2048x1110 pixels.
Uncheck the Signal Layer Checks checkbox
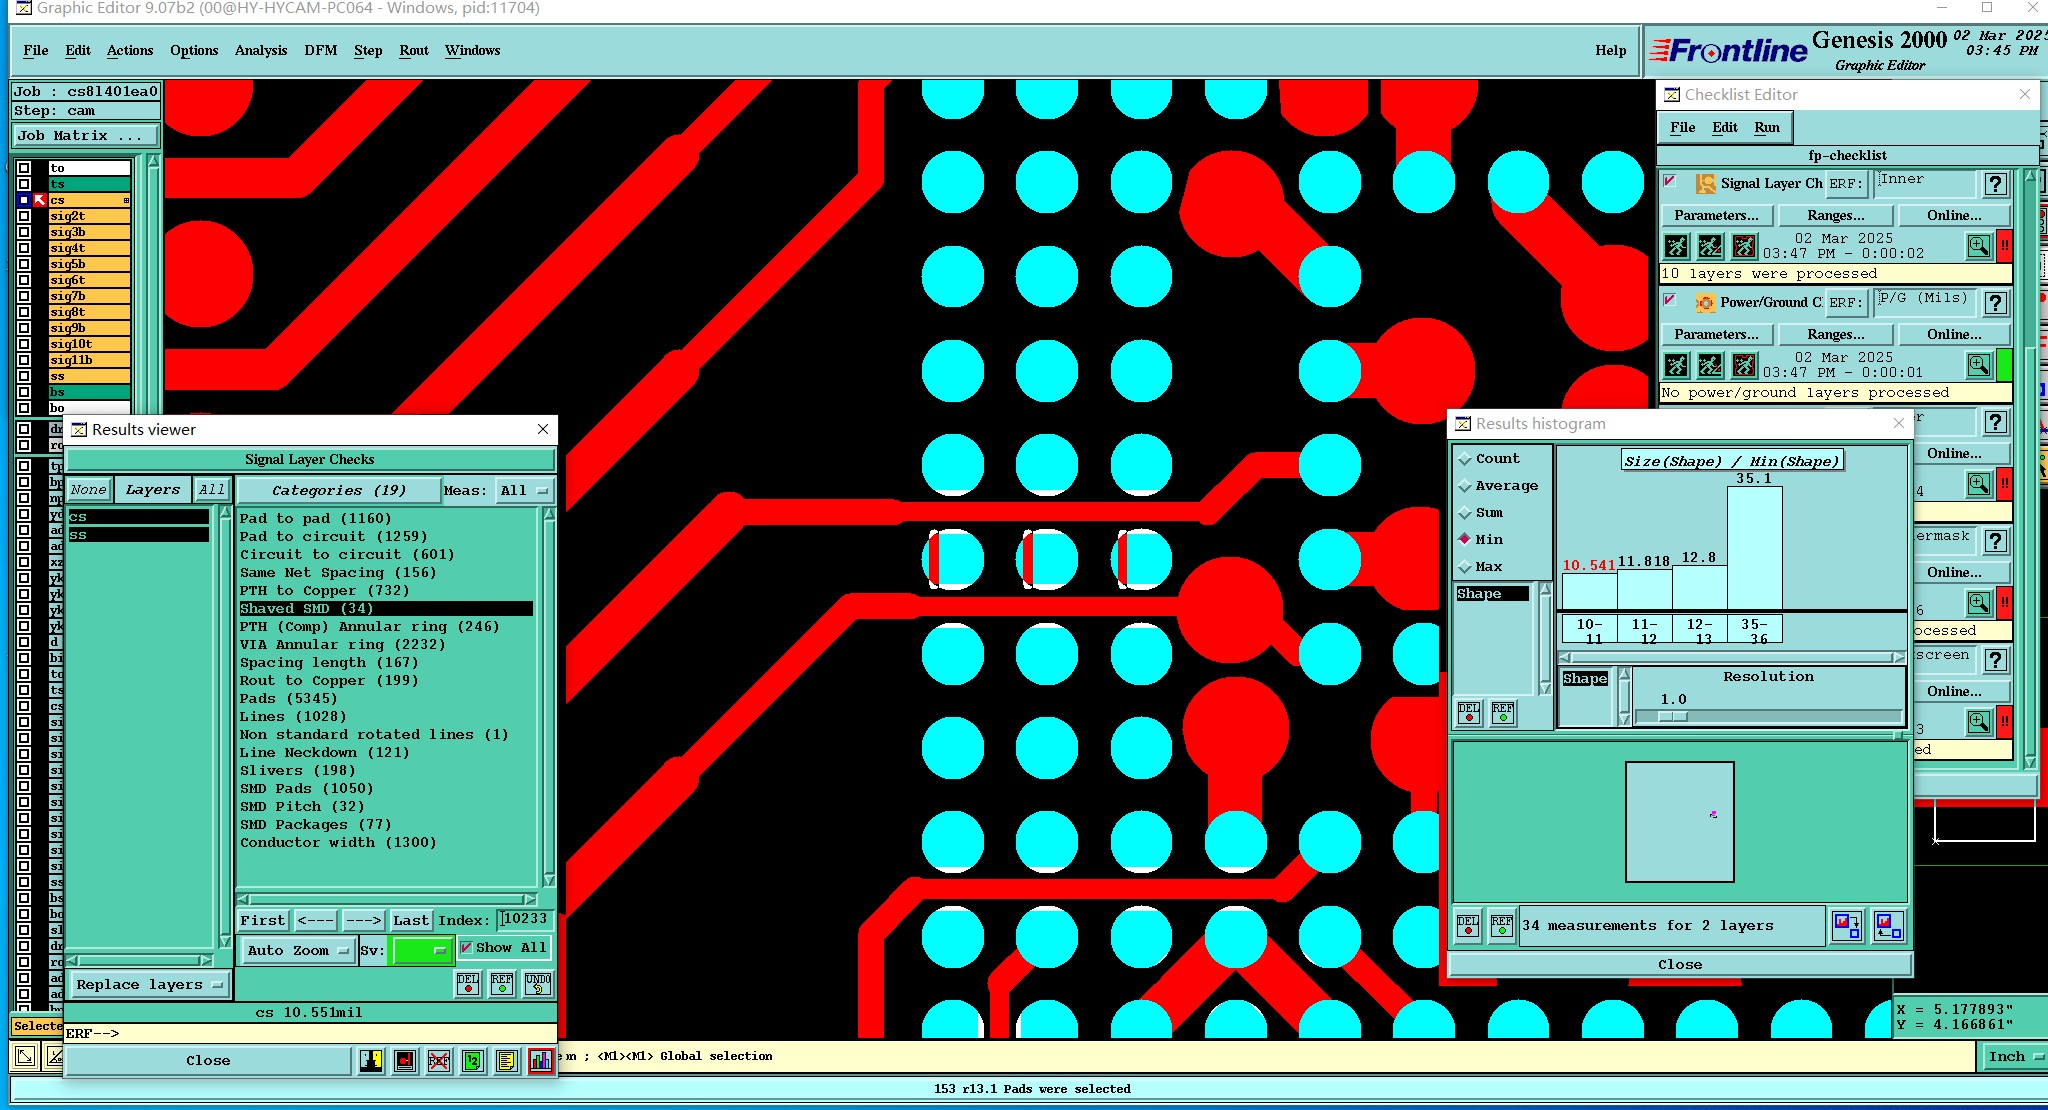[1670, 182]
